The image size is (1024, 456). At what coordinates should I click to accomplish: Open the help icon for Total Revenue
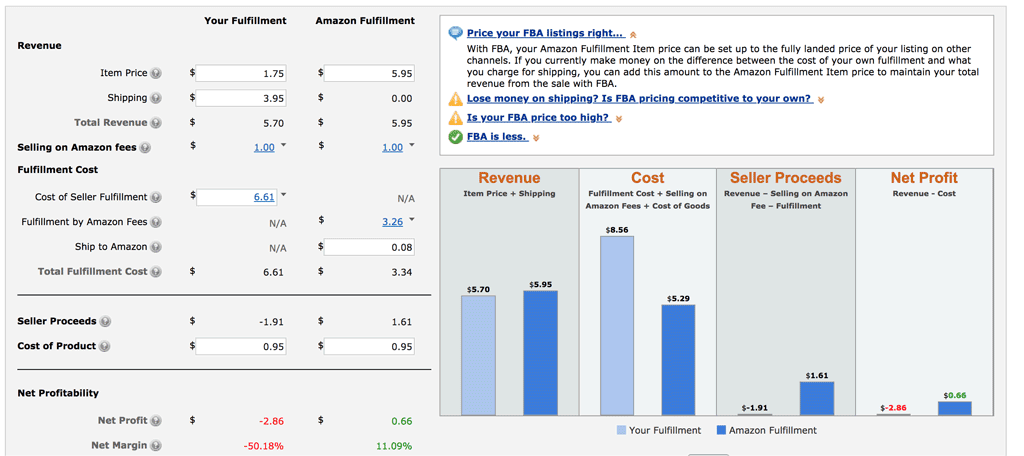[156, 123]
